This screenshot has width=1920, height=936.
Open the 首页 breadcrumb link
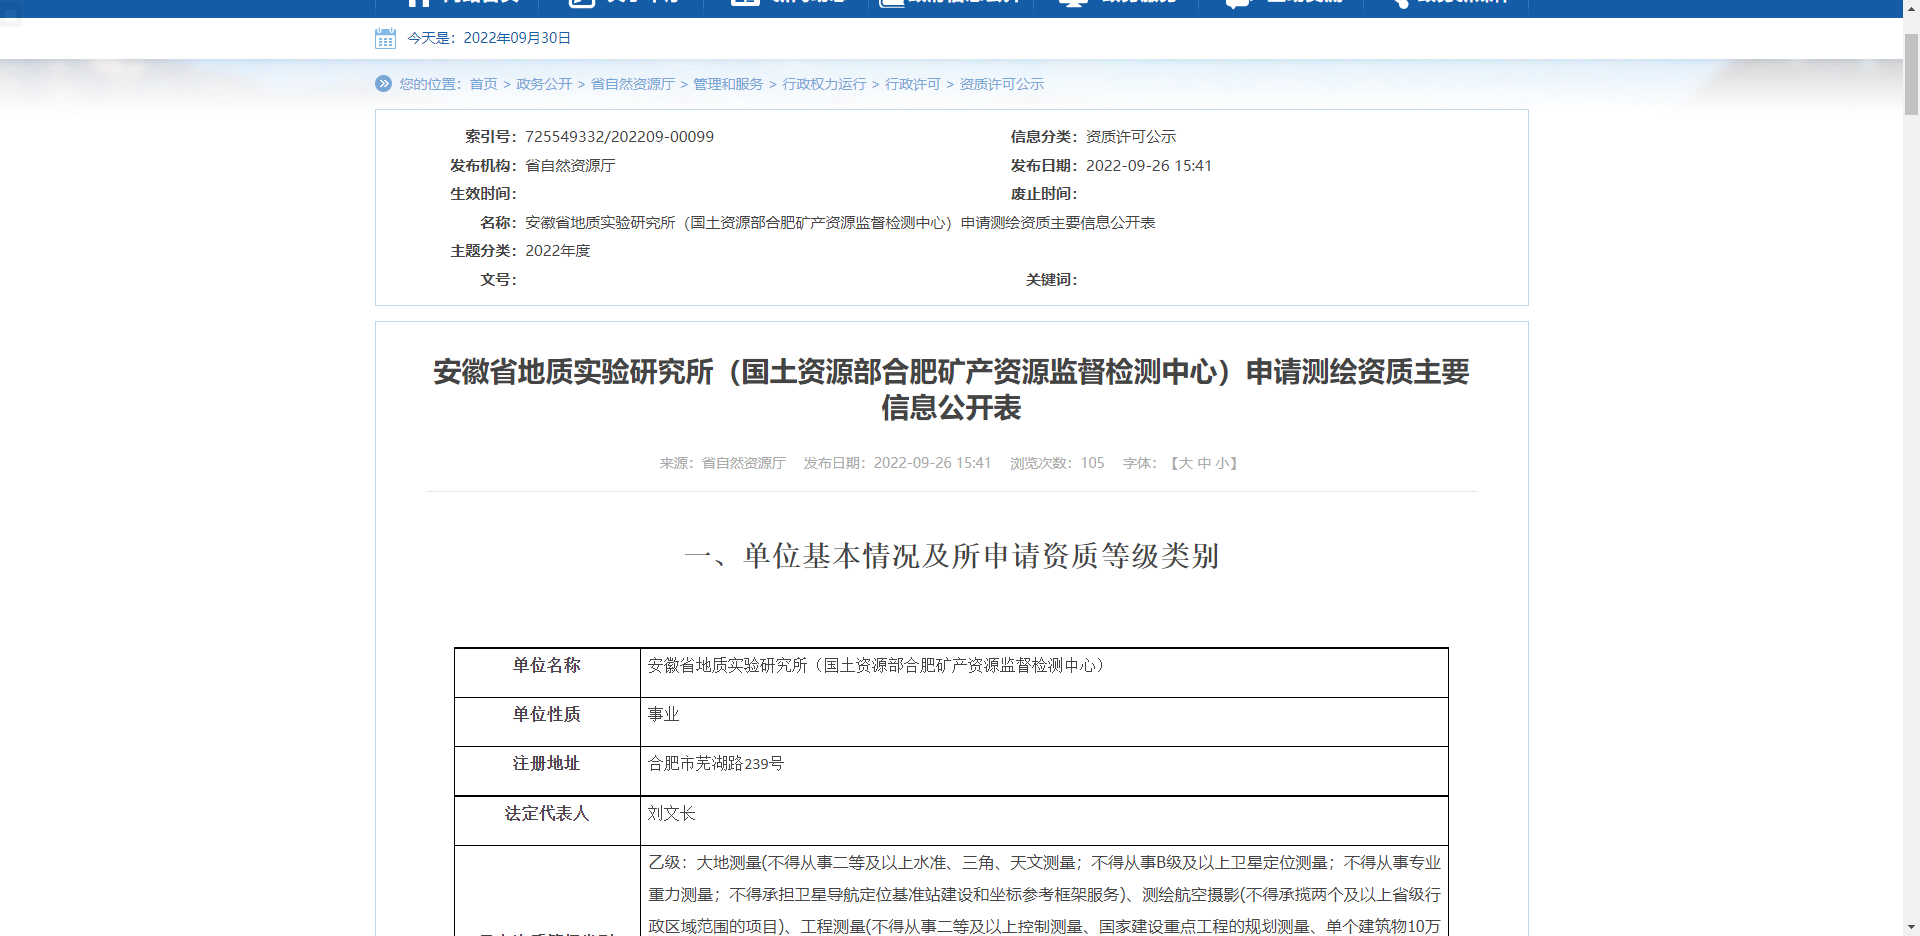(x=484, y=84)
